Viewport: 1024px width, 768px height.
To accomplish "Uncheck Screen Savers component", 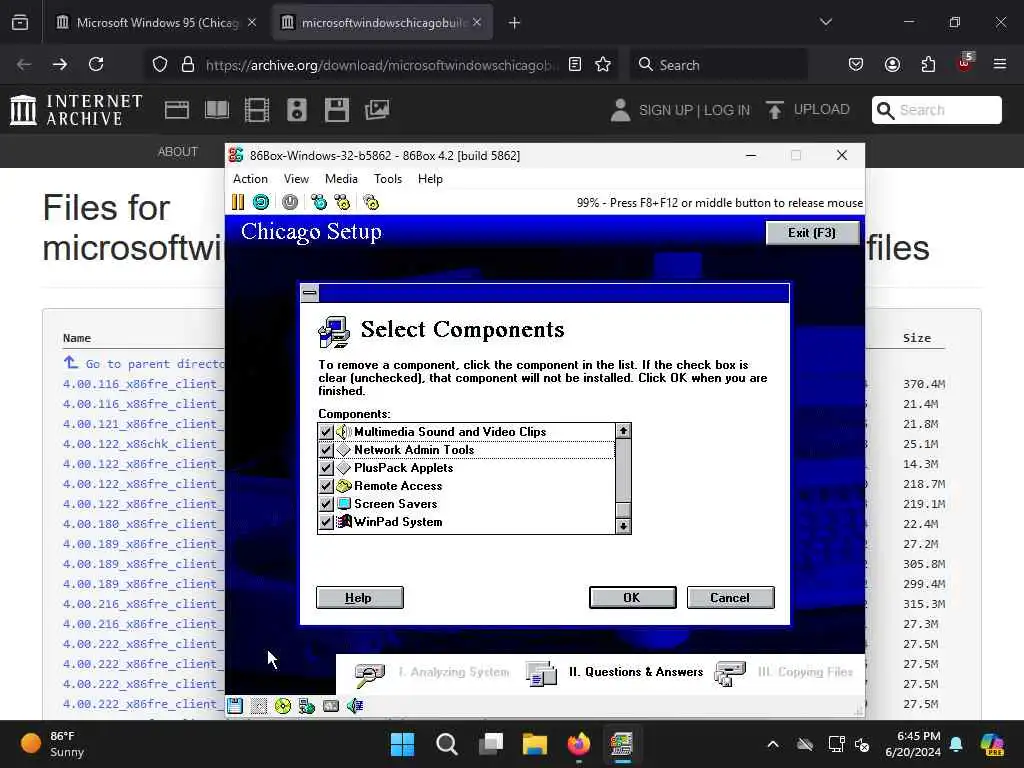I will 326,504.
